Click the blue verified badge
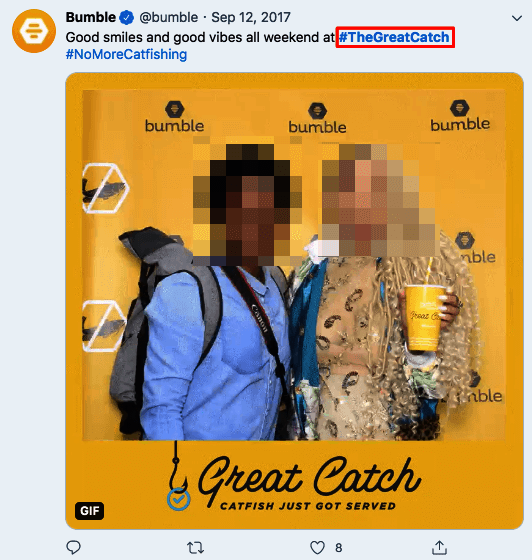 126,18
